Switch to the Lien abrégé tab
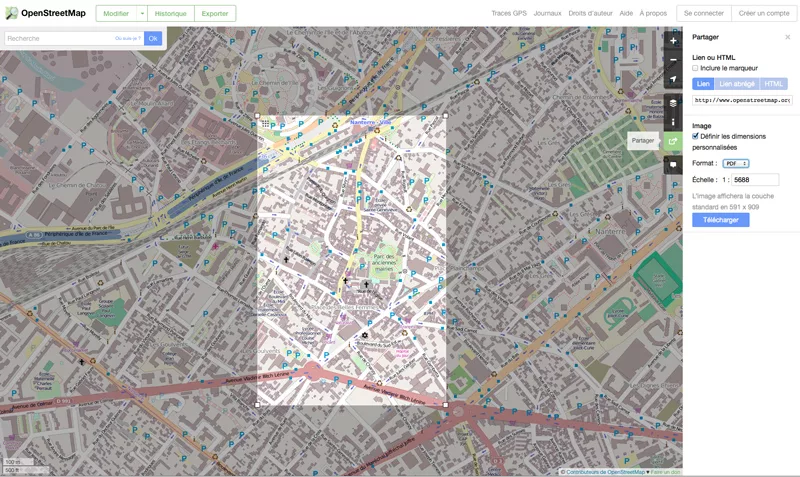Viewport: 800px width, 477px height. coord(737,84)
